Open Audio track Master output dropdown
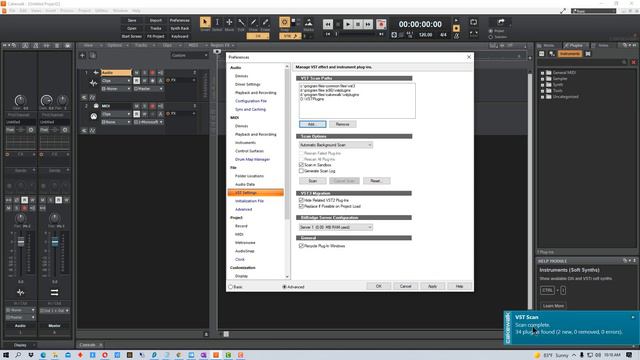 [x=149, y=89]
